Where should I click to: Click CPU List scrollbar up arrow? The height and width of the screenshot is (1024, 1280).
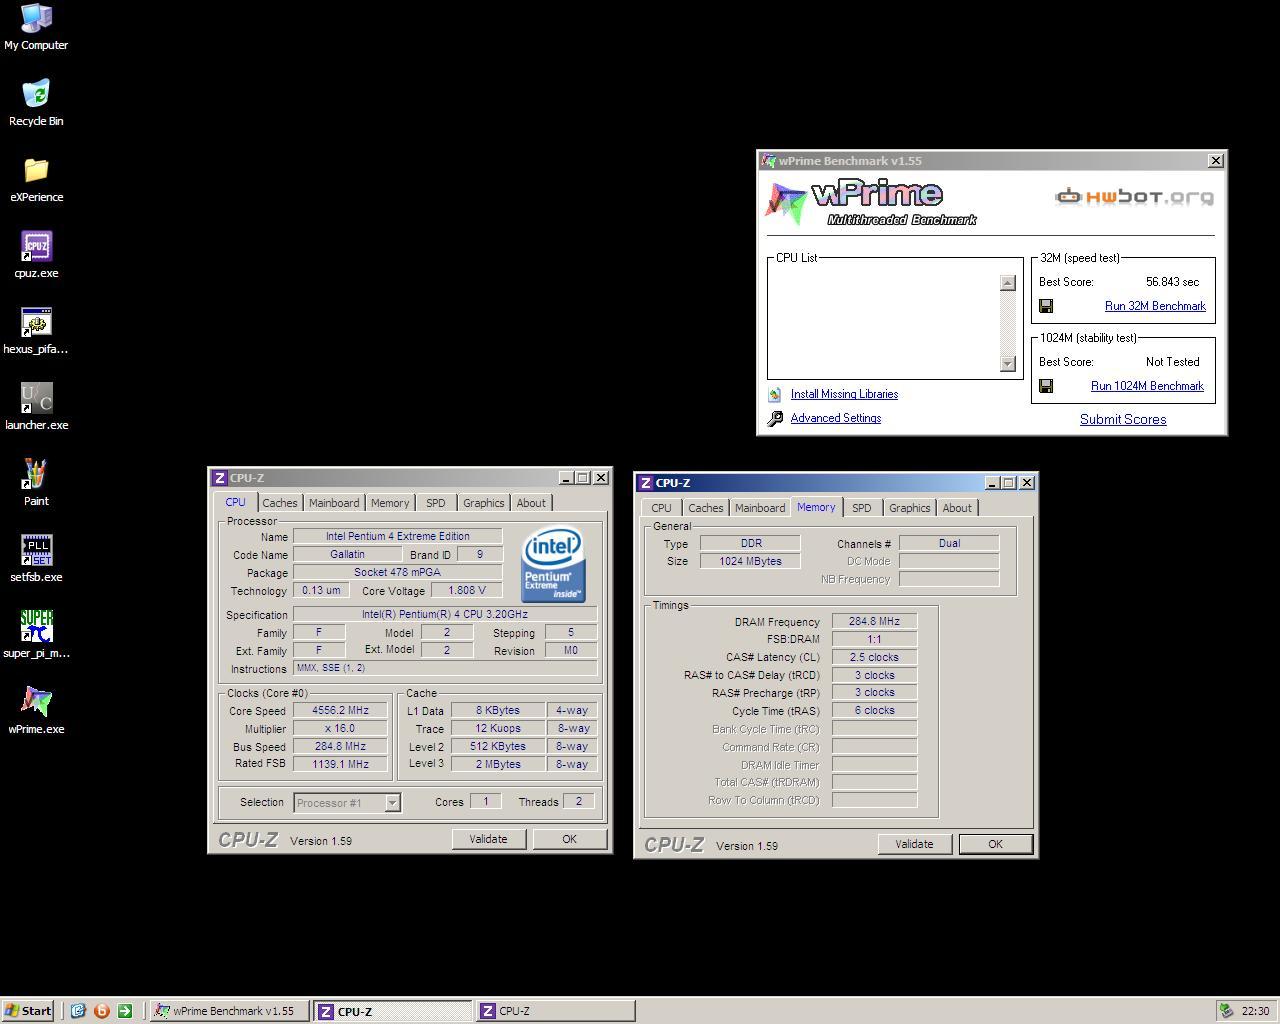(x=1008, y=283)
